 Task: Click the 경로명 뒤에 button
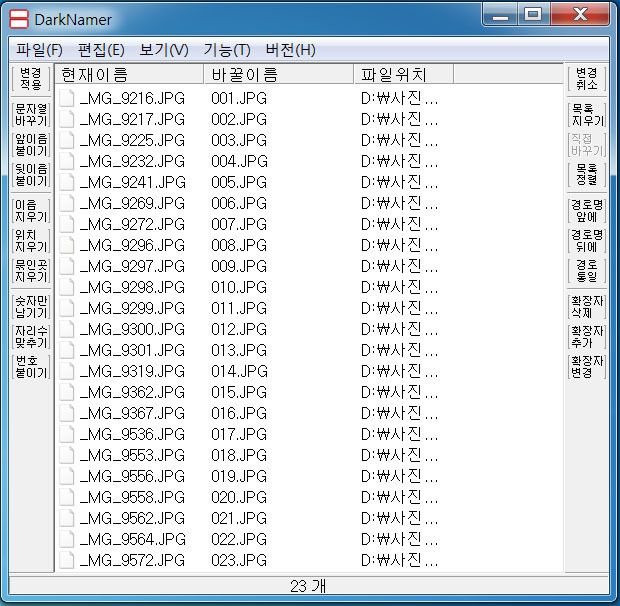(x=587, y=241)
